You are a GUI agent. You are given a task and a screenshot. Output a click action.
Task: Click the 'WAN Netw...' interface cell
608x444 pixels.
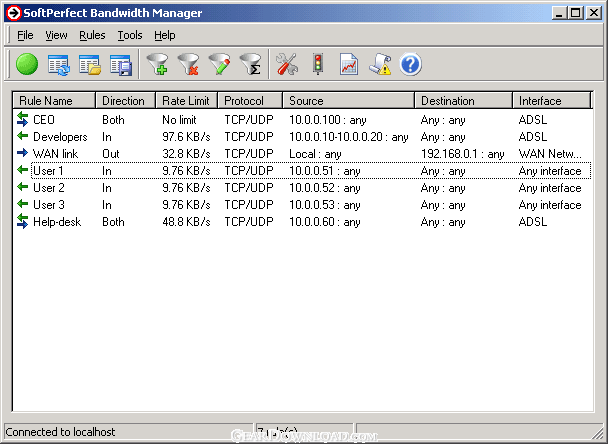(x=550, y=154)
